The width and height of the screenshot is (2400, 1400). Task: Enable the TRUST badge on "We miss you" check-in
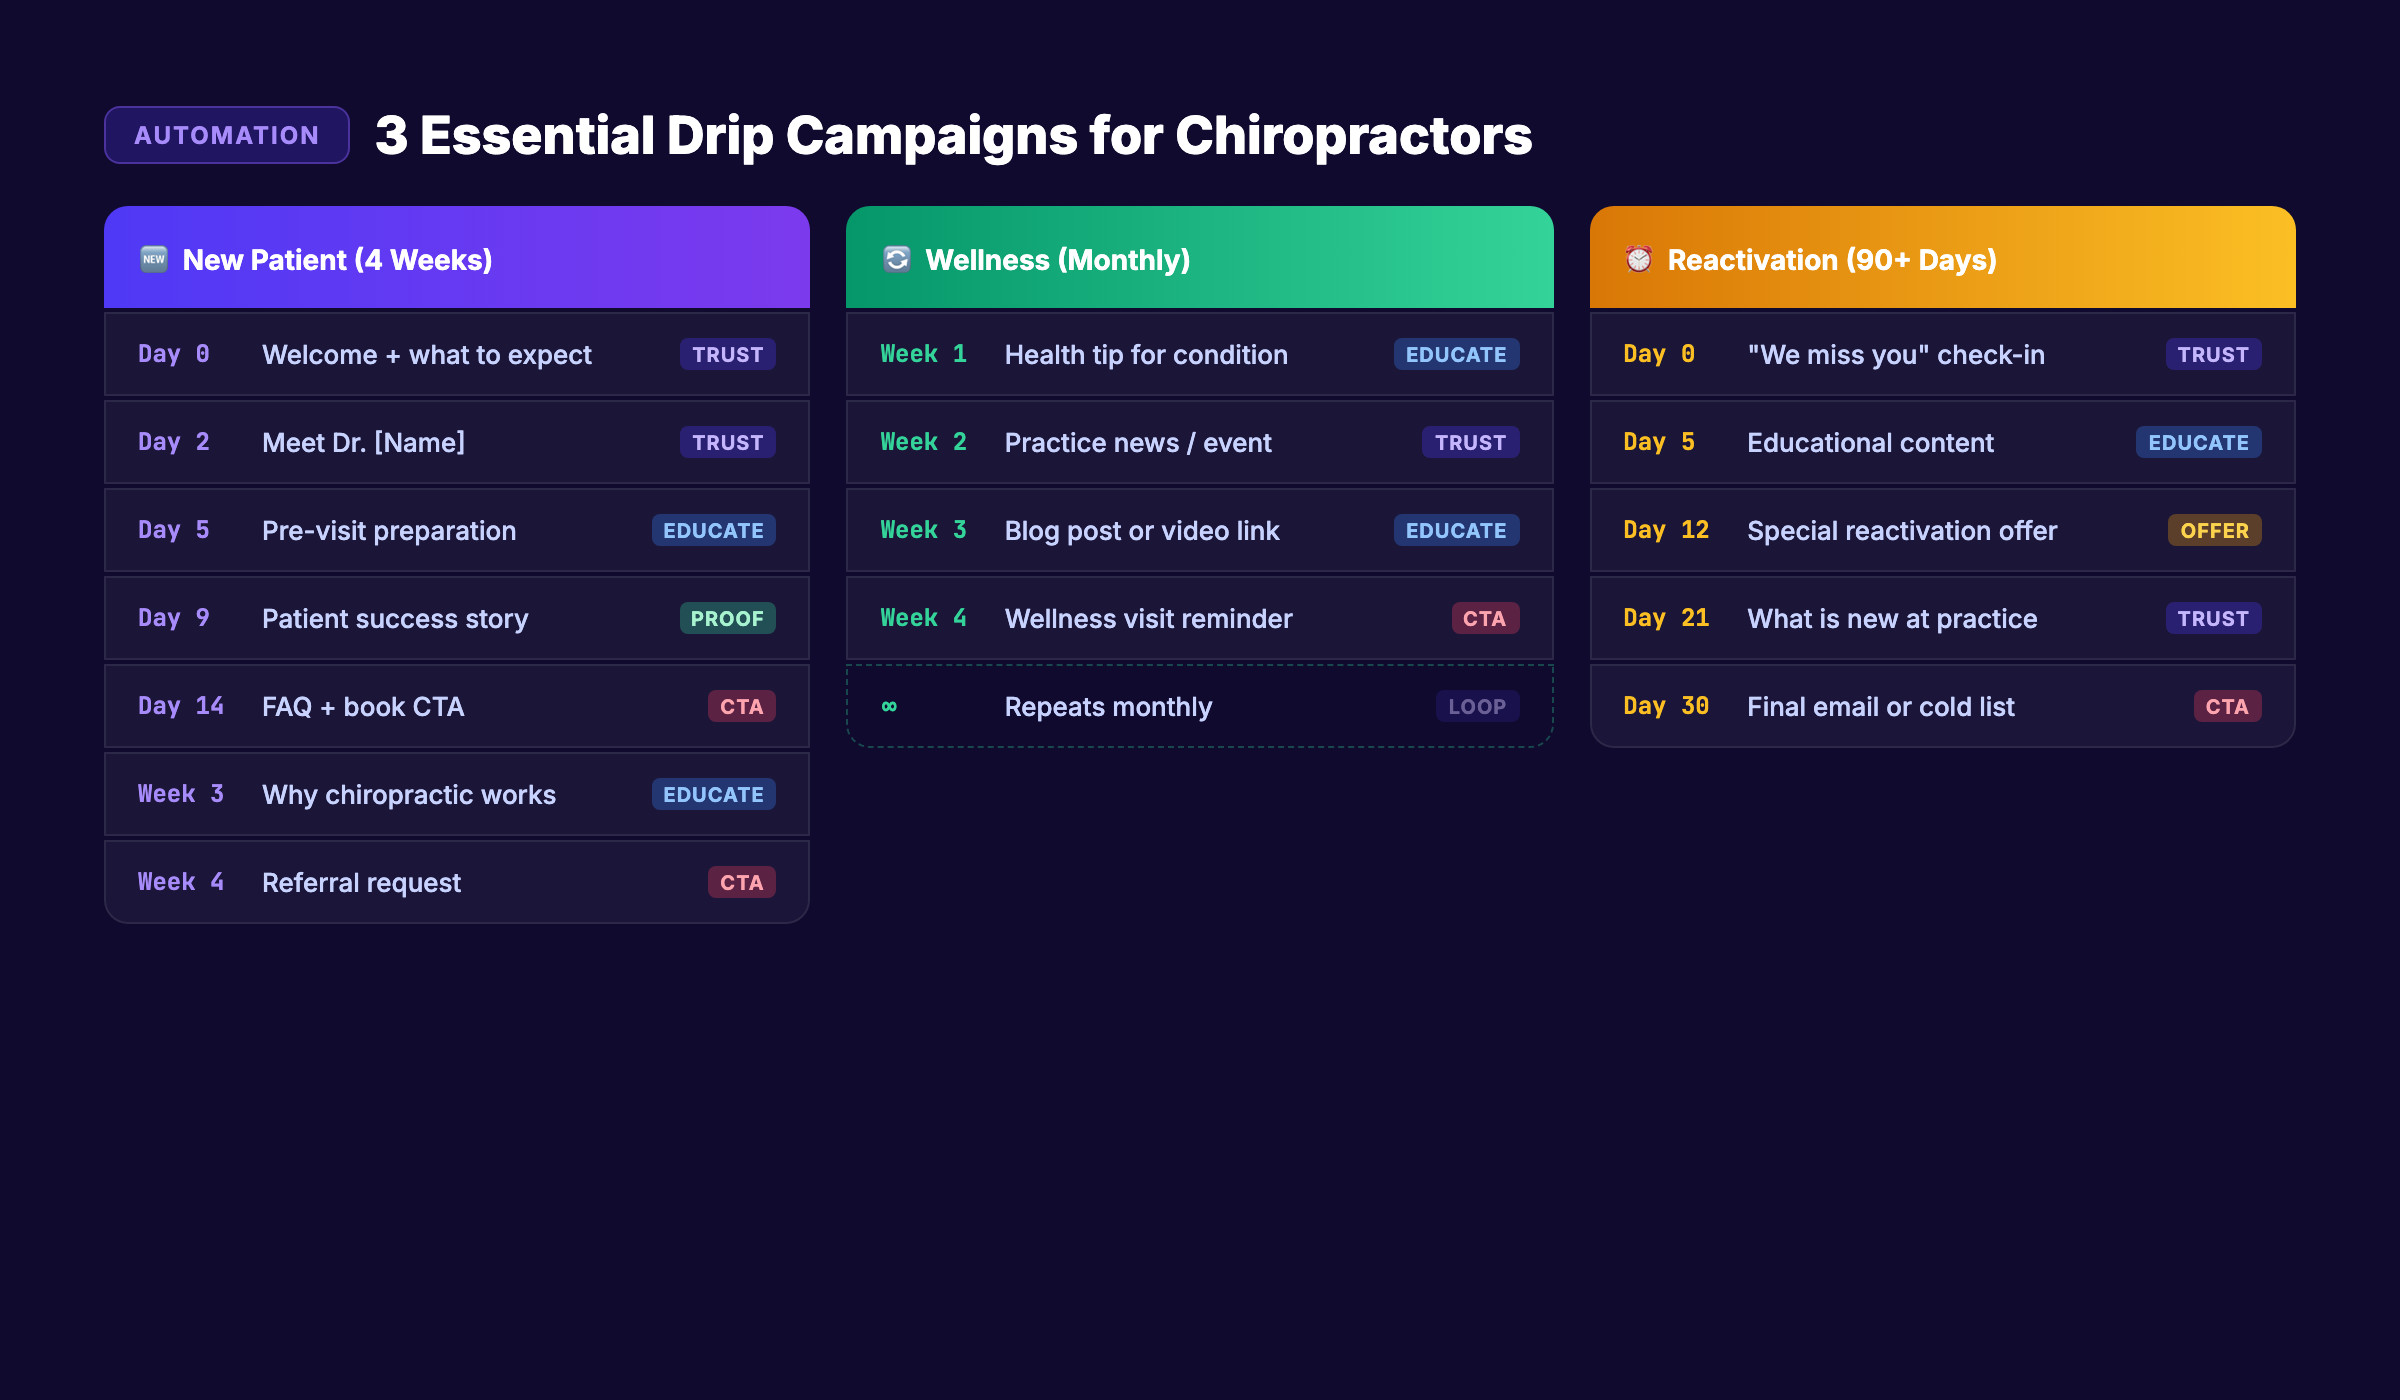pyautogui.click(x=2212, y=354)
